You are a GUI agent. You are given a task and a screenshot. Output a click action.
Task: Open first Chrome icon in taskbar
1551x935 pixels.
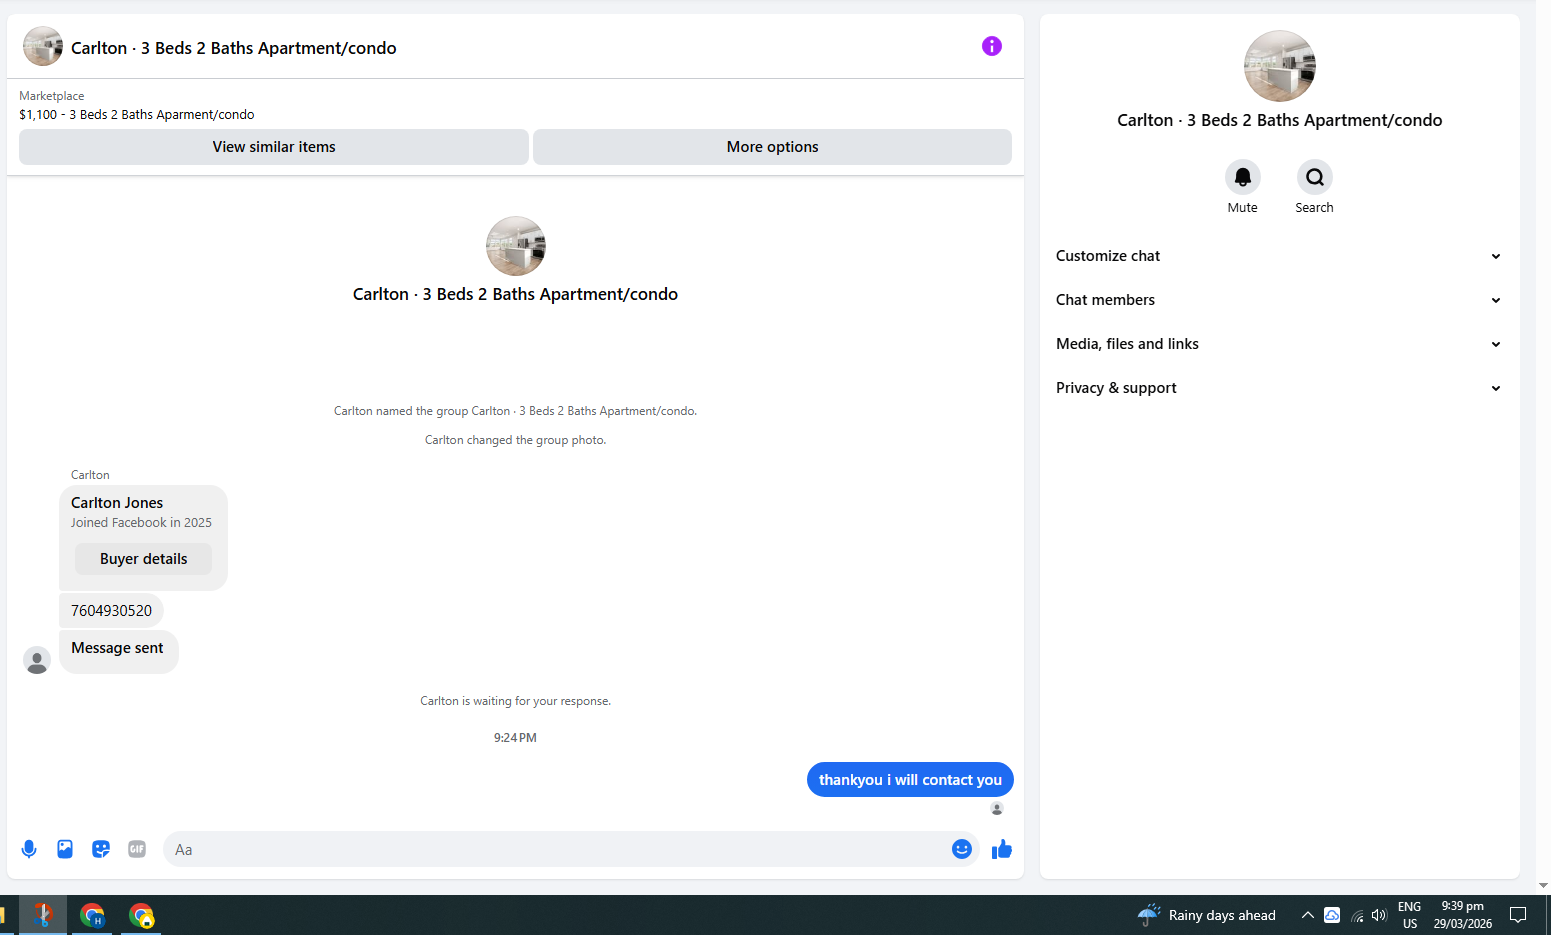click(x=92, y=915)
